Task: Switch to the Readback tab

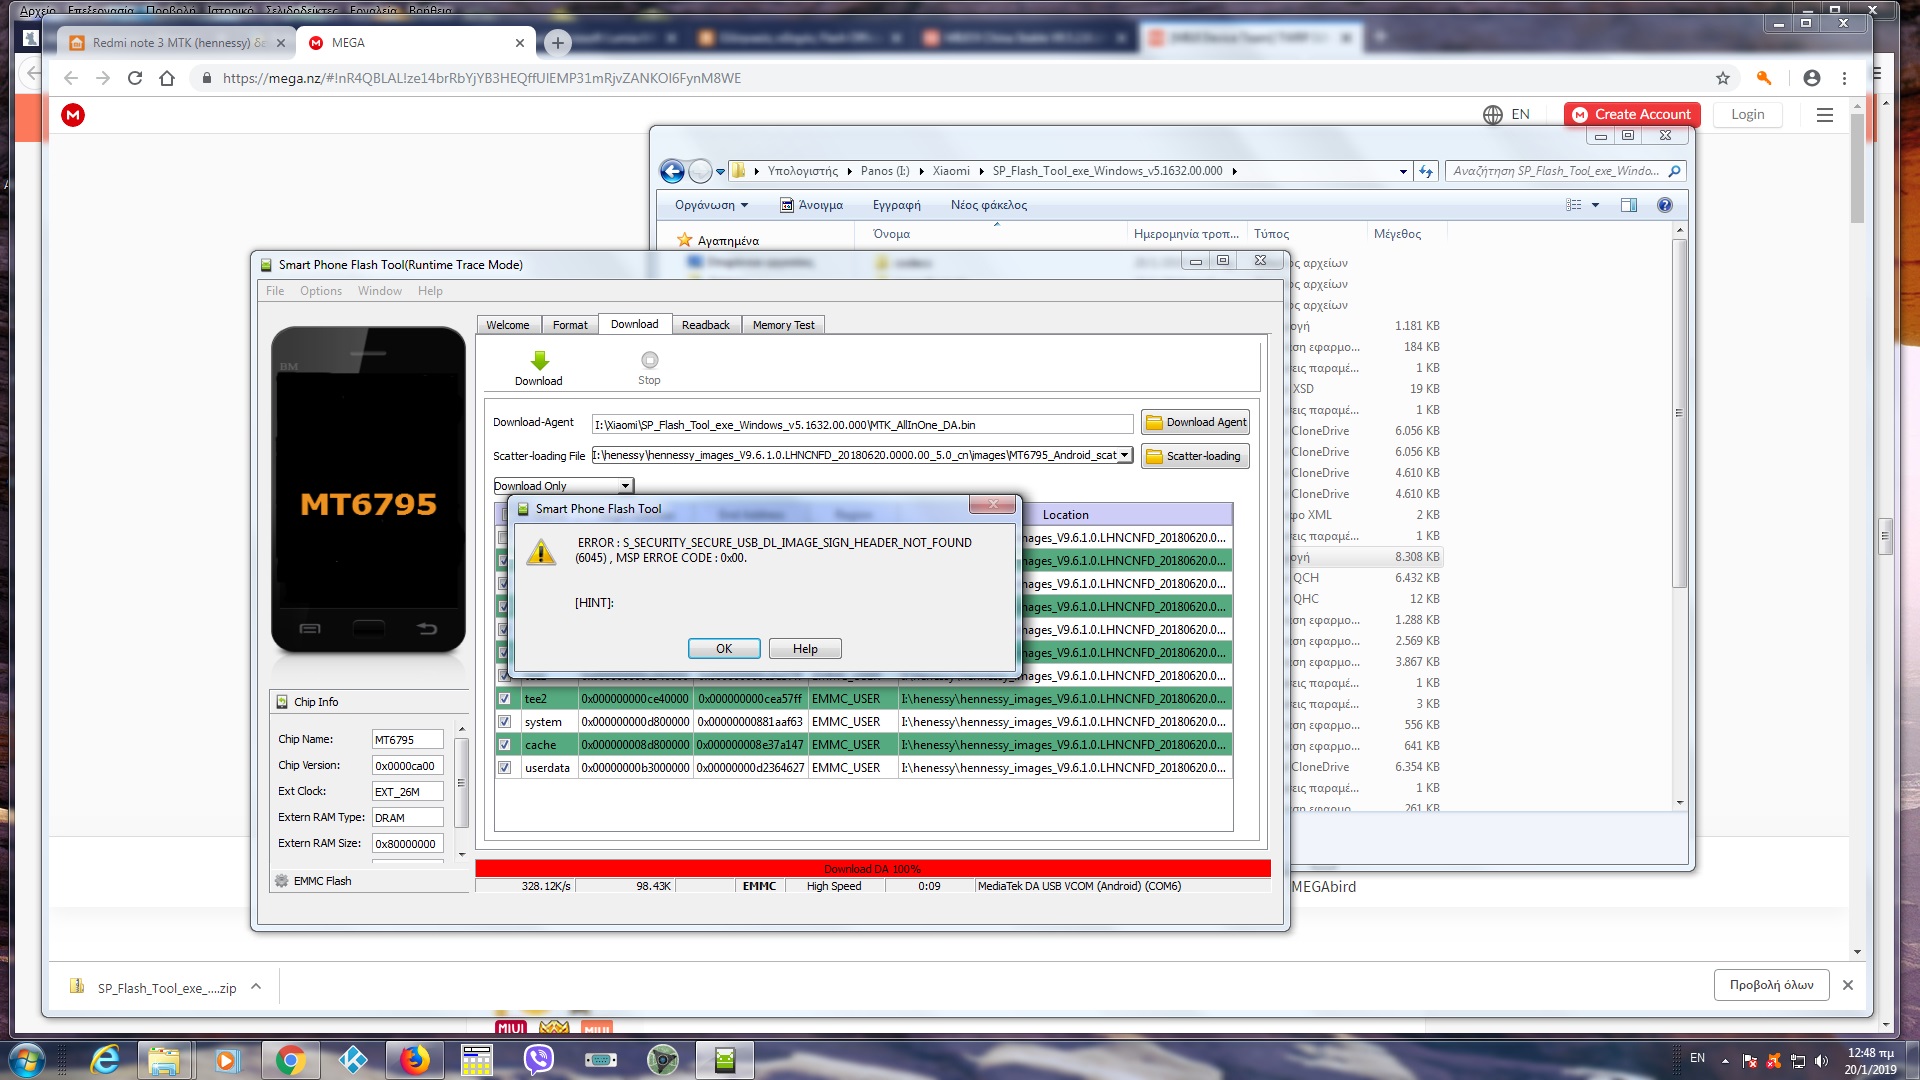Action: click(705, 325)
